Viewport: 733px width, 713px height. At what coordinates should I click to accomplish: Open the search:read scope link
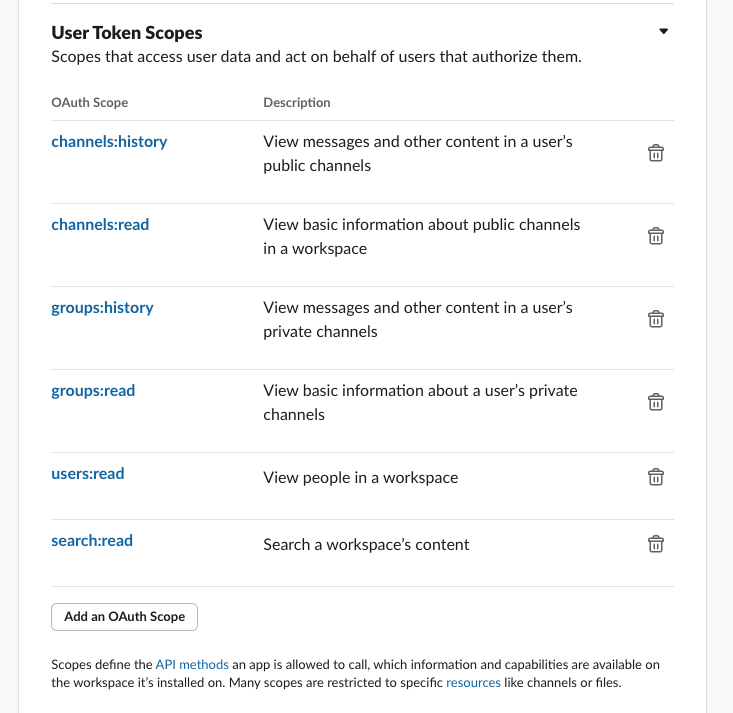(92, 541)
